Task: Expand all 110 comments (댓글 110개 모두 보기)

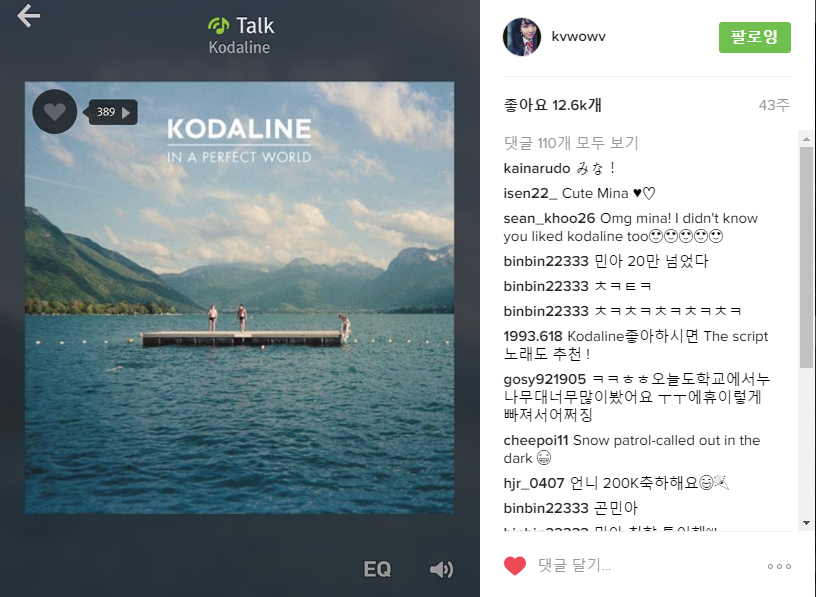Action: 571,143
